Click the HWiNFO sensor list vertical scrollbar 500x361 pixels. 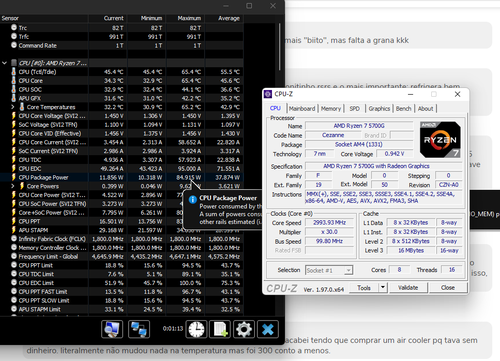(x=280, y=47)
